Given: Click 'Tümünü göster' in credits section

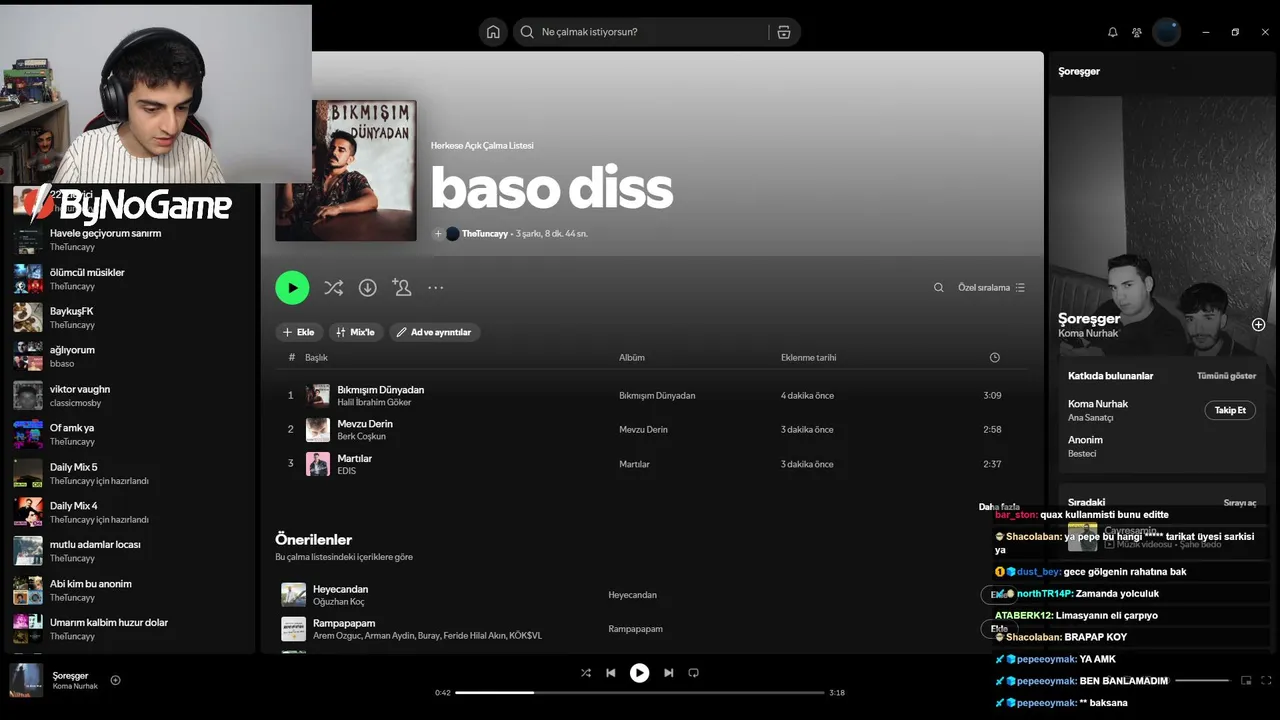Looking at the screenshot, I should [x=1226, y=376].
